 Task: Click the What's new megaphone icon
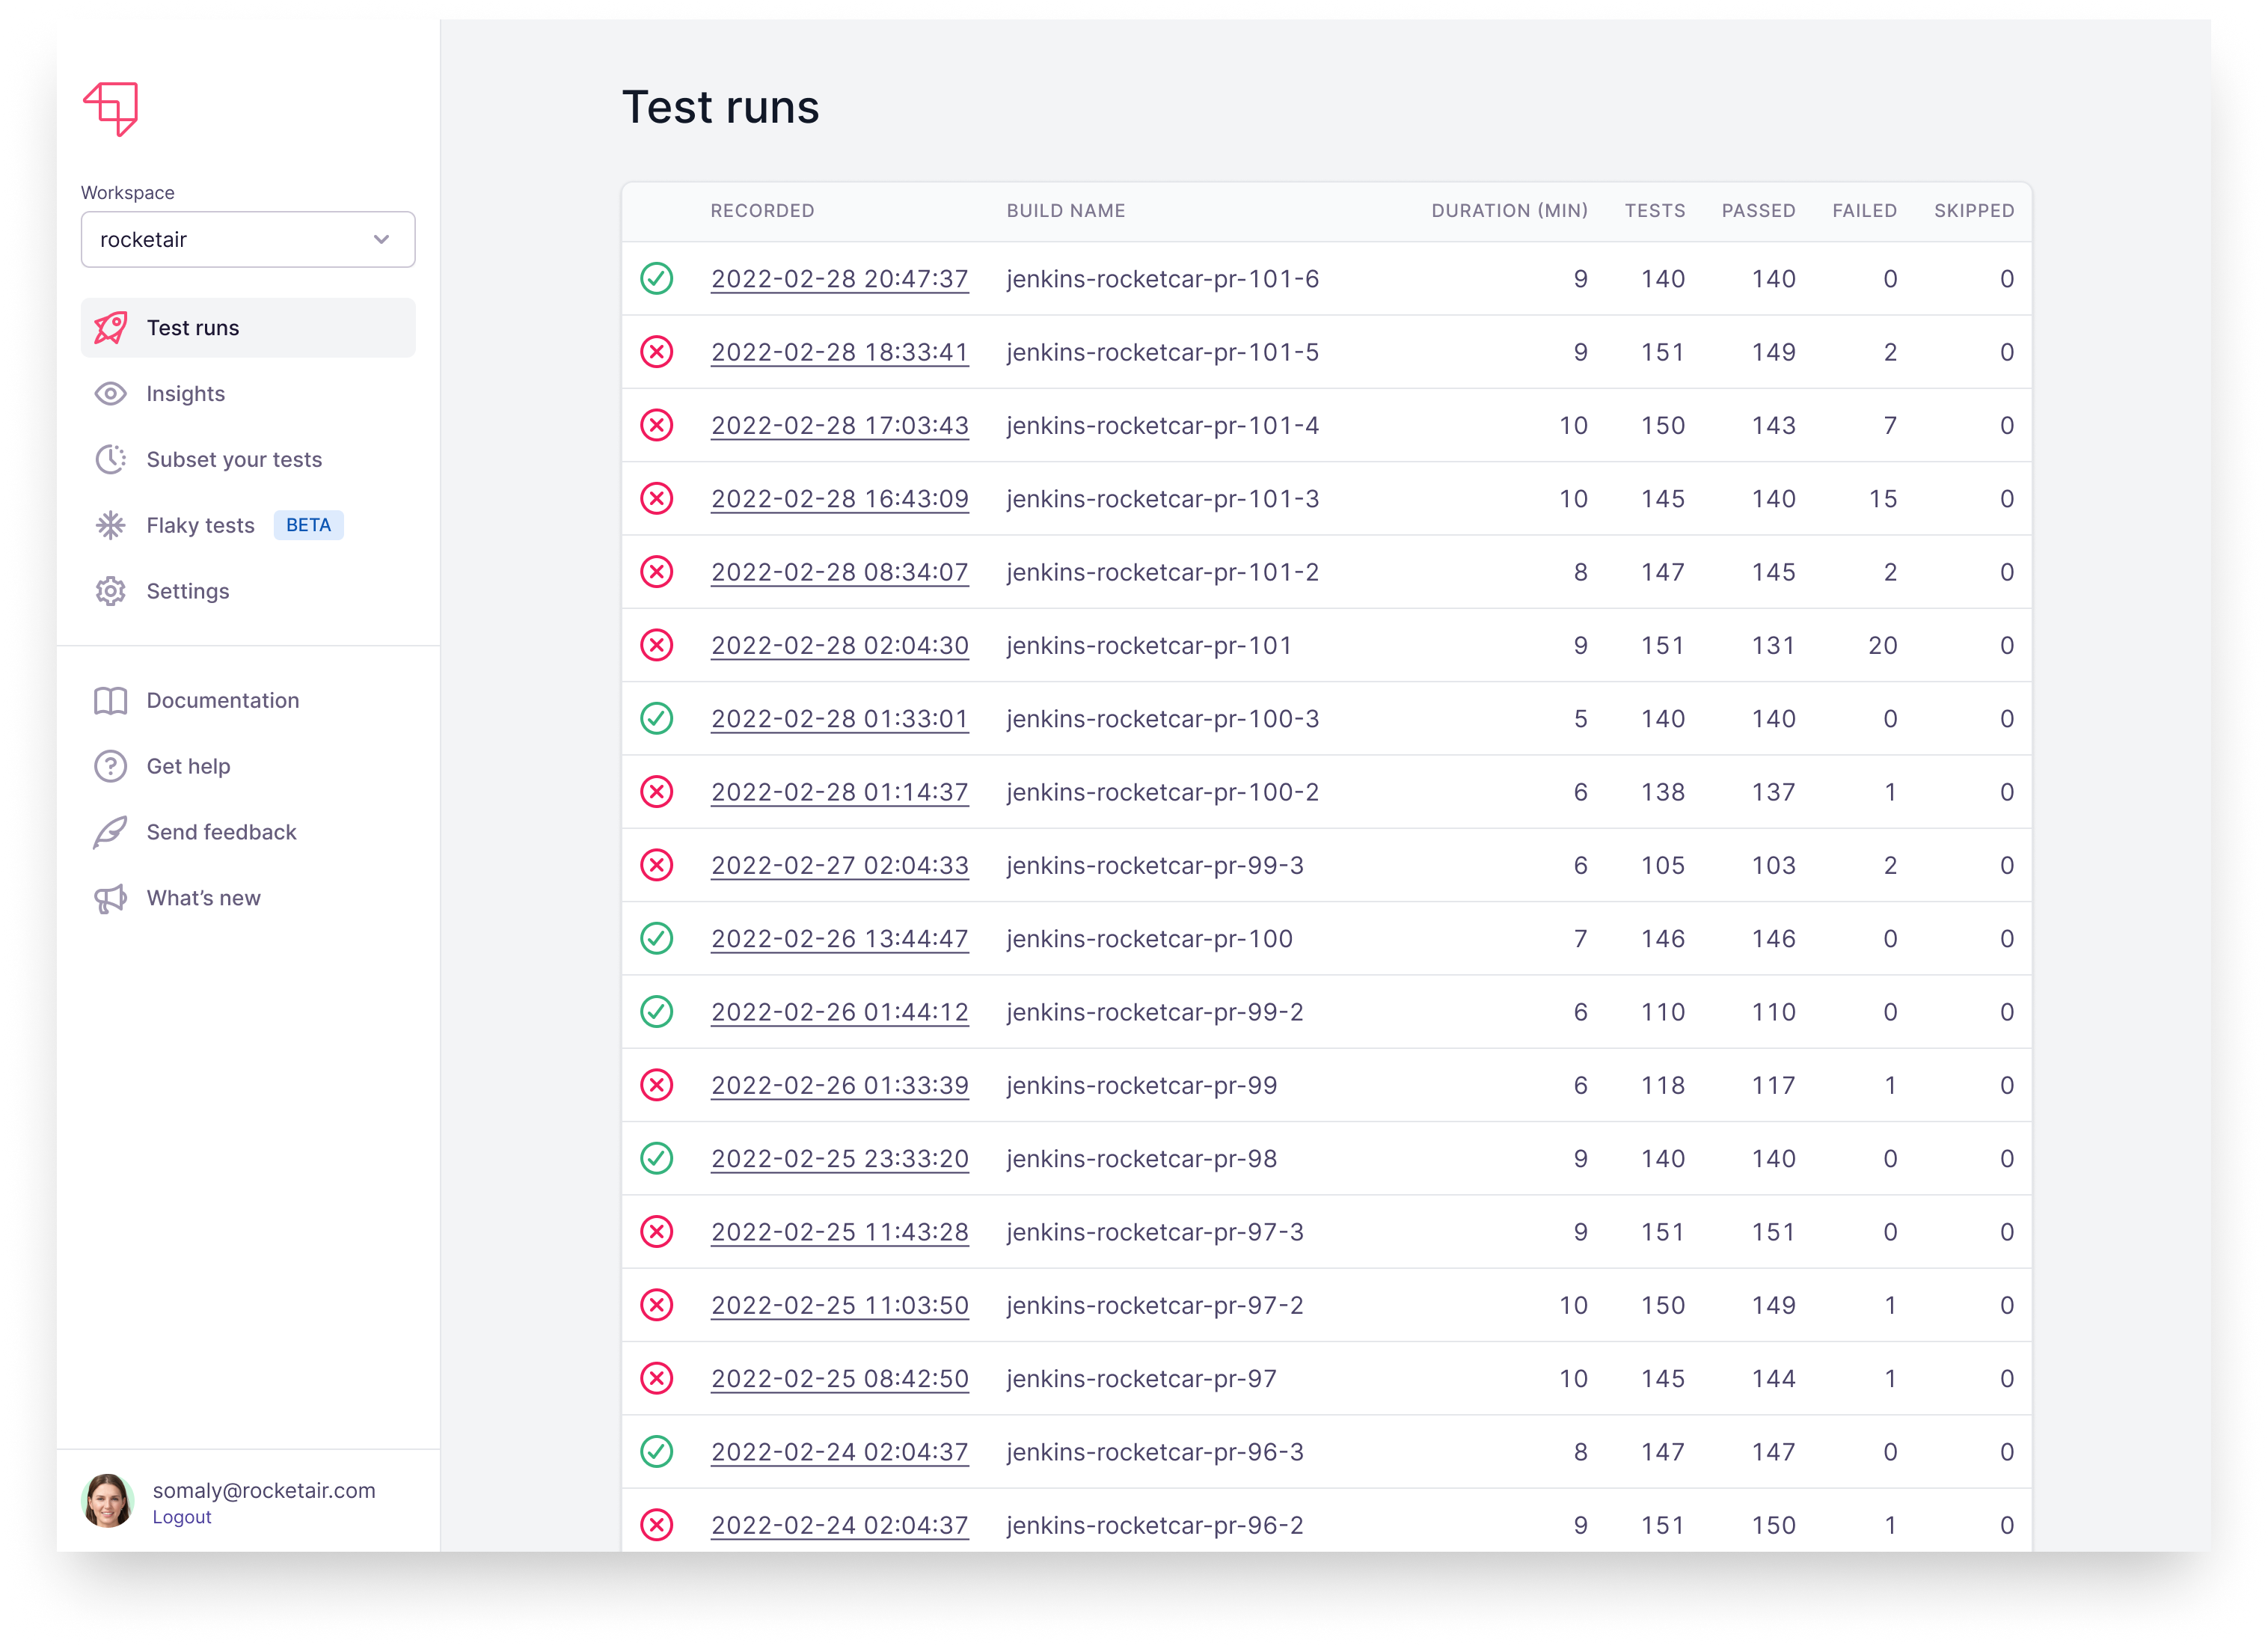[110, 897]
